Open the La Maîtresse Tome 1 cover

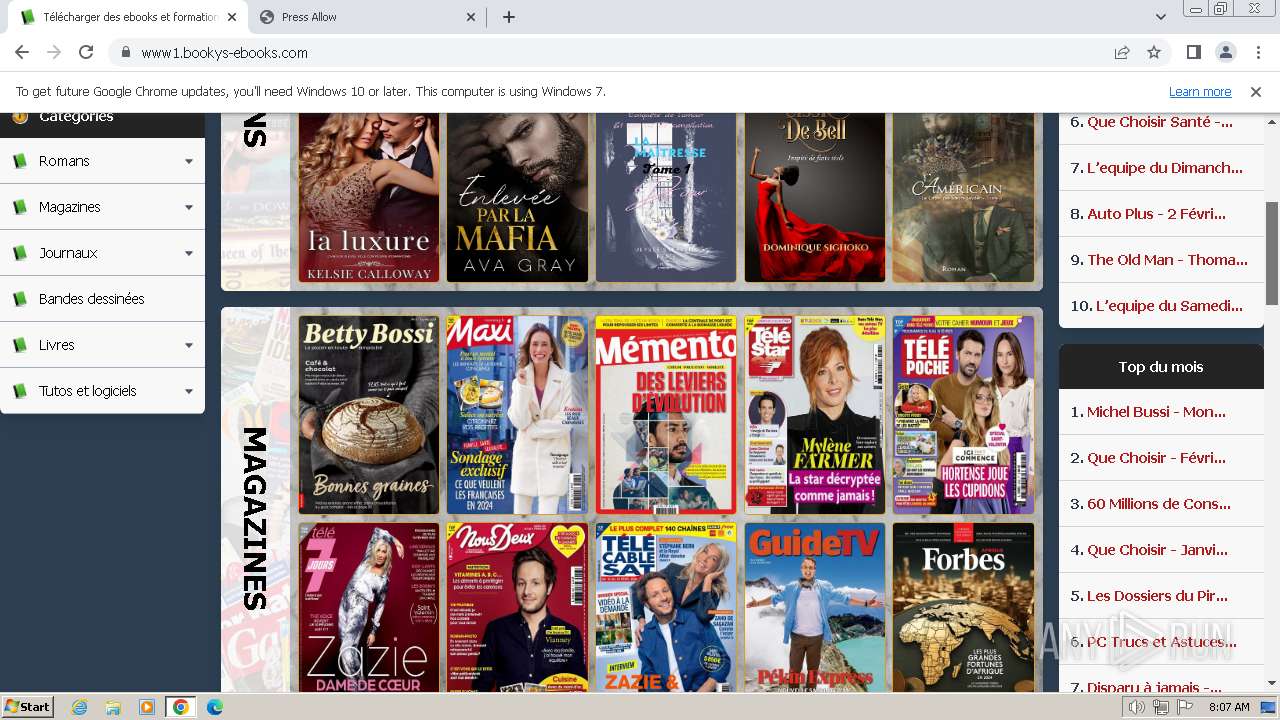(x=666, y=197)
